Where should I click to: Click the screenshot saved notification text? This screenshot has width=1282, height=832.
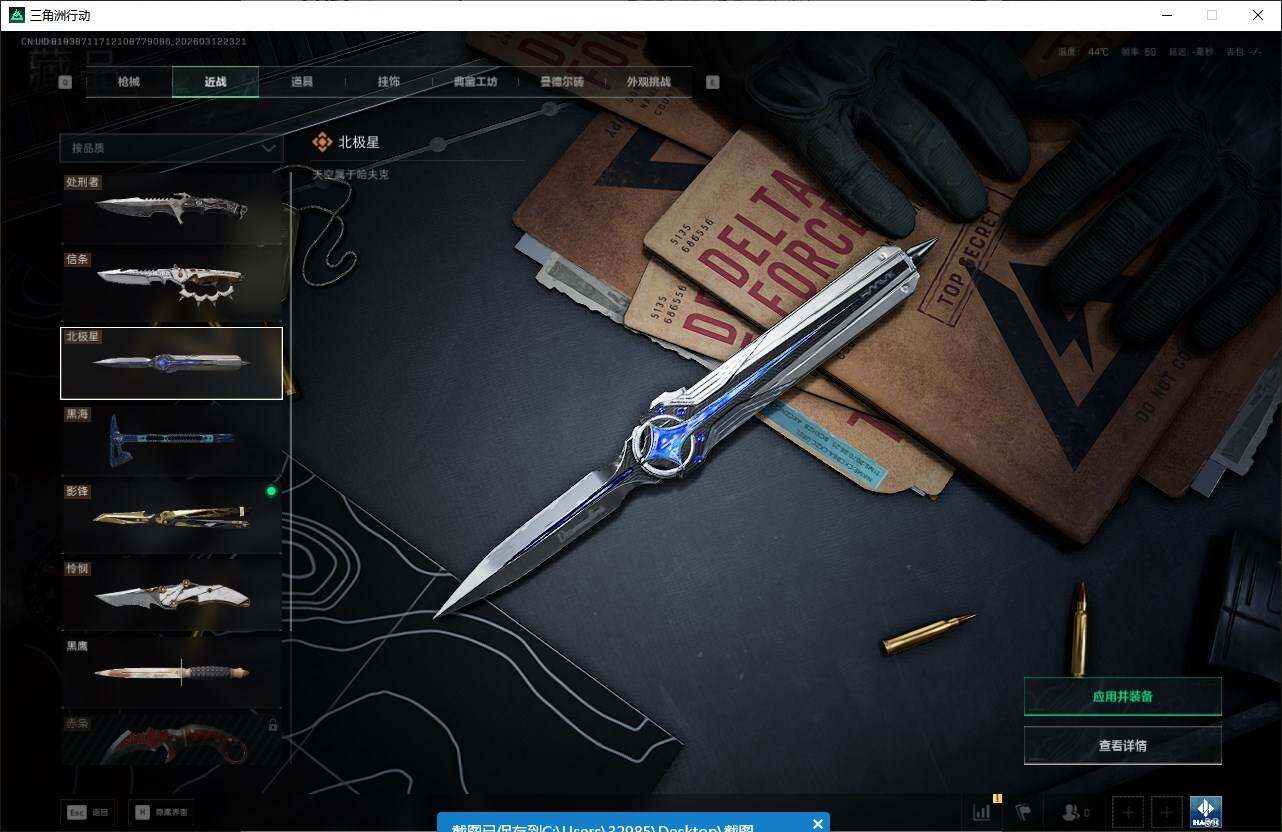(602, 827)
